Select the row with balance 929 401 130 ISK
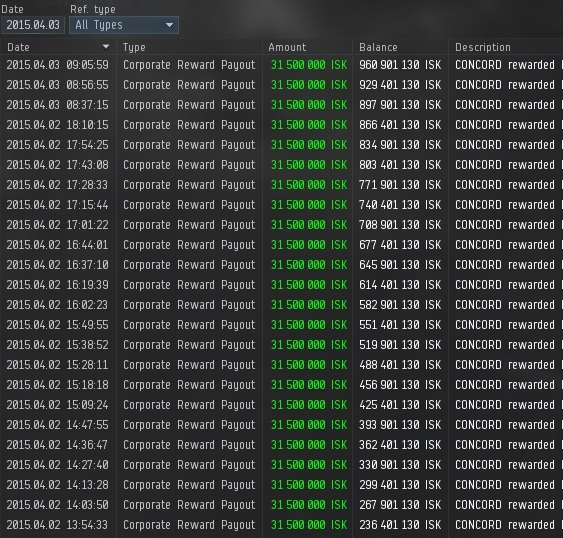Viewport: 563px width, 538px height. pyautogui.click(x=282, y=85)
